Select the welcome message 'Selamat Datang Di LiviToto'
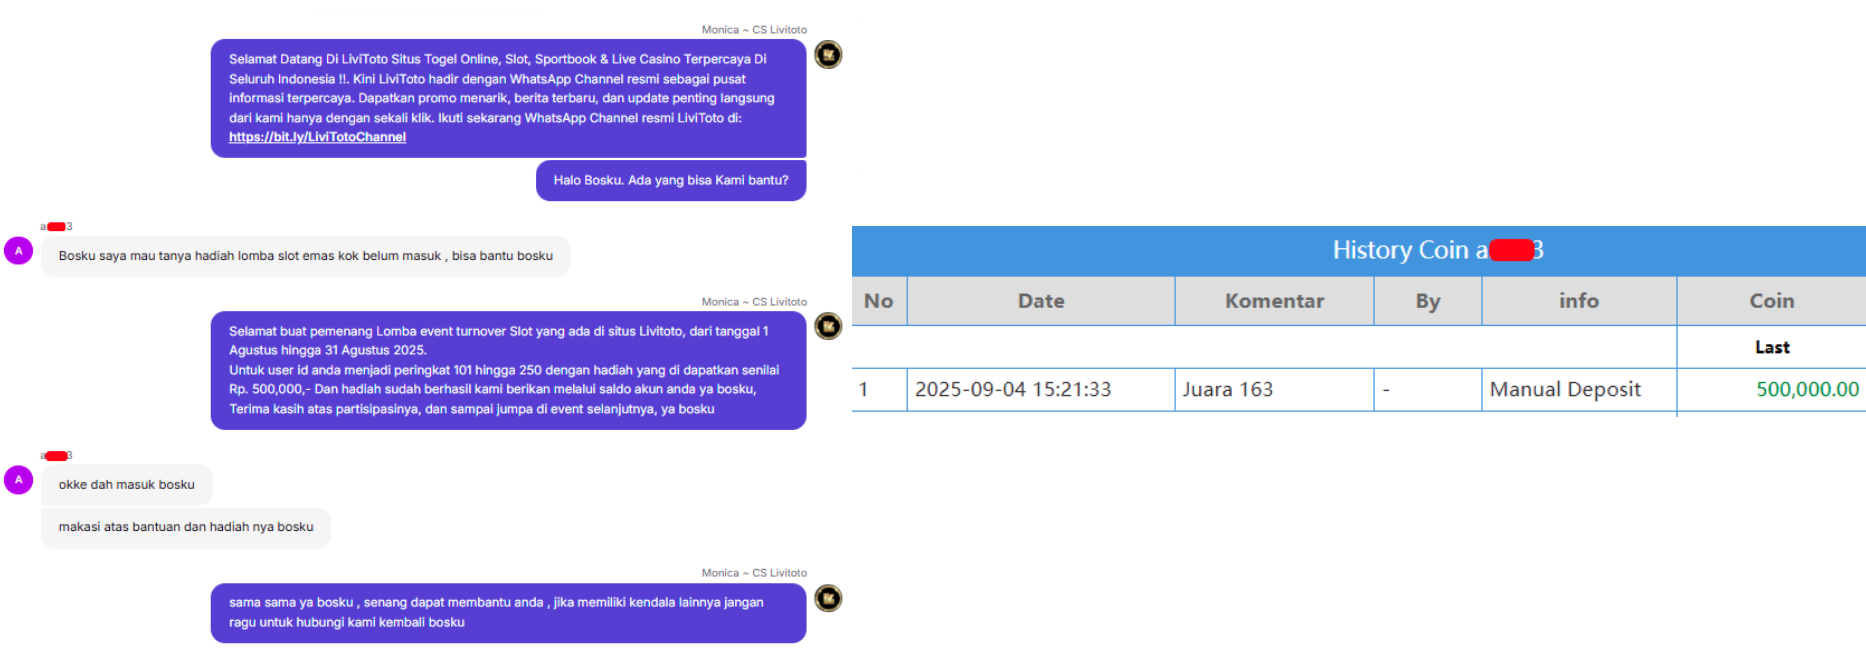The width and height of the screenshot is (1866, 666). click(x=508, y=98)
